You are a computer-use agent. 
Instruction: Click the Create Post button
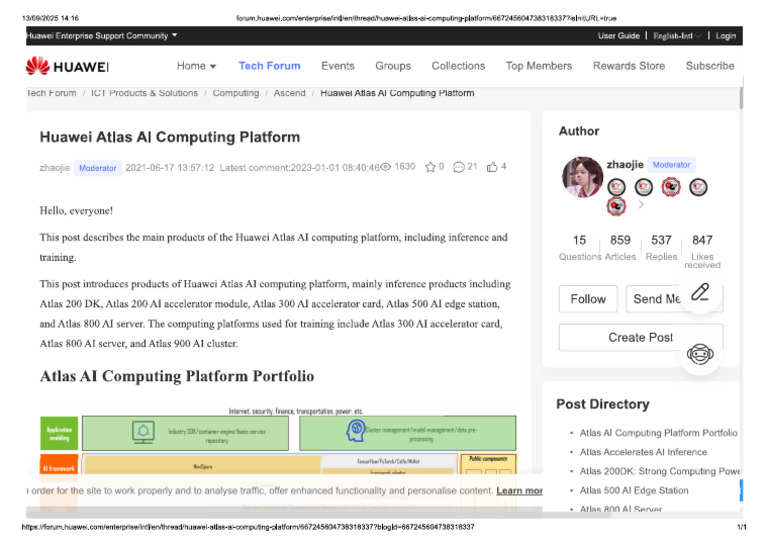point(641,337)
